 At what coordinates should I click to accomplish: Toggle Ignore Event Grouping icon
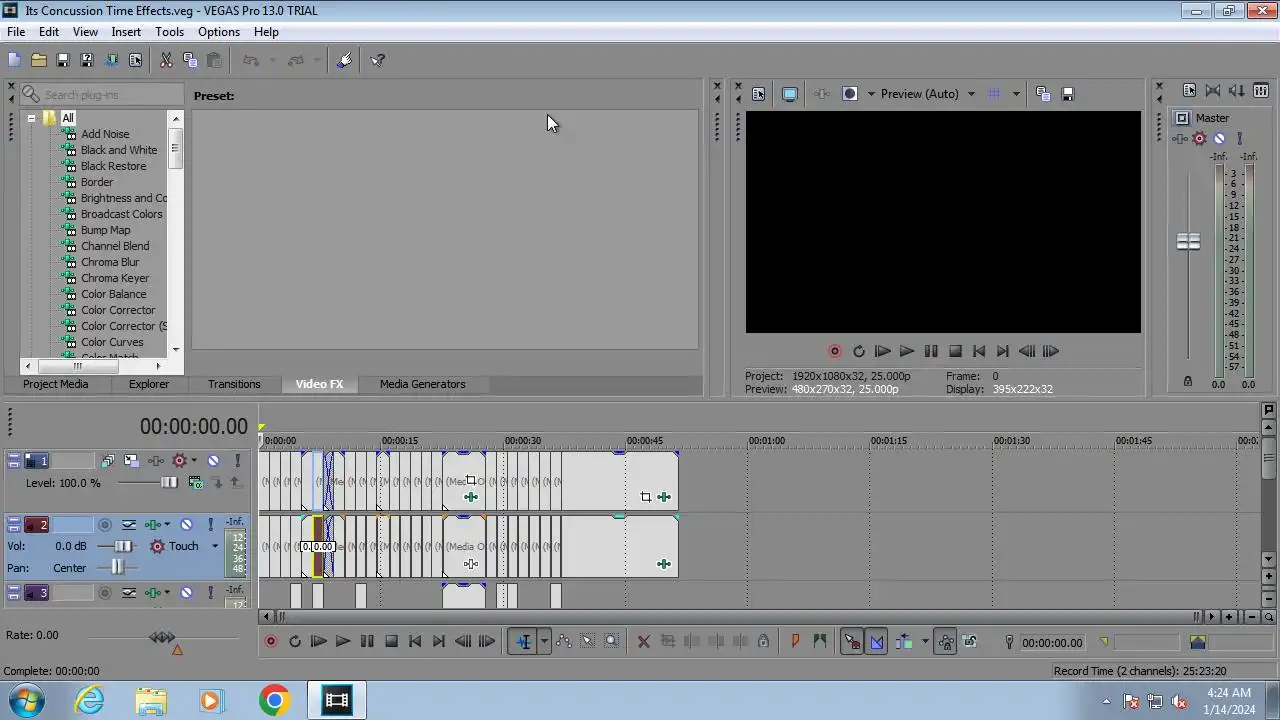(x=969, y=642)
